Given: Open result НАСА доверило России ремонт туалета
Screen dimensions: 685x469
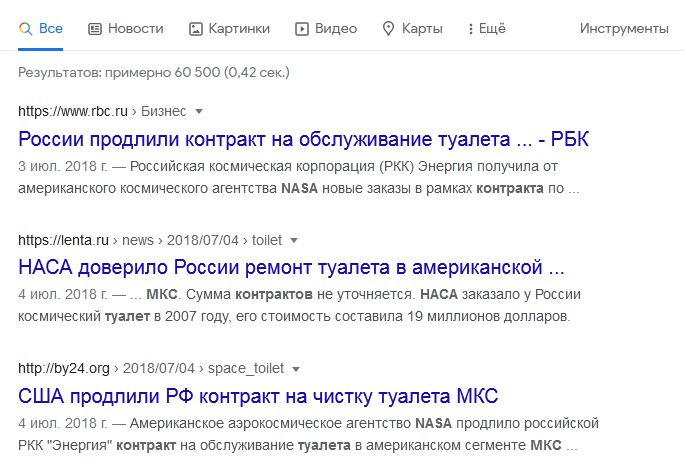Looking at the screenshot, I should pyautogui.click(x=291, y=267).
